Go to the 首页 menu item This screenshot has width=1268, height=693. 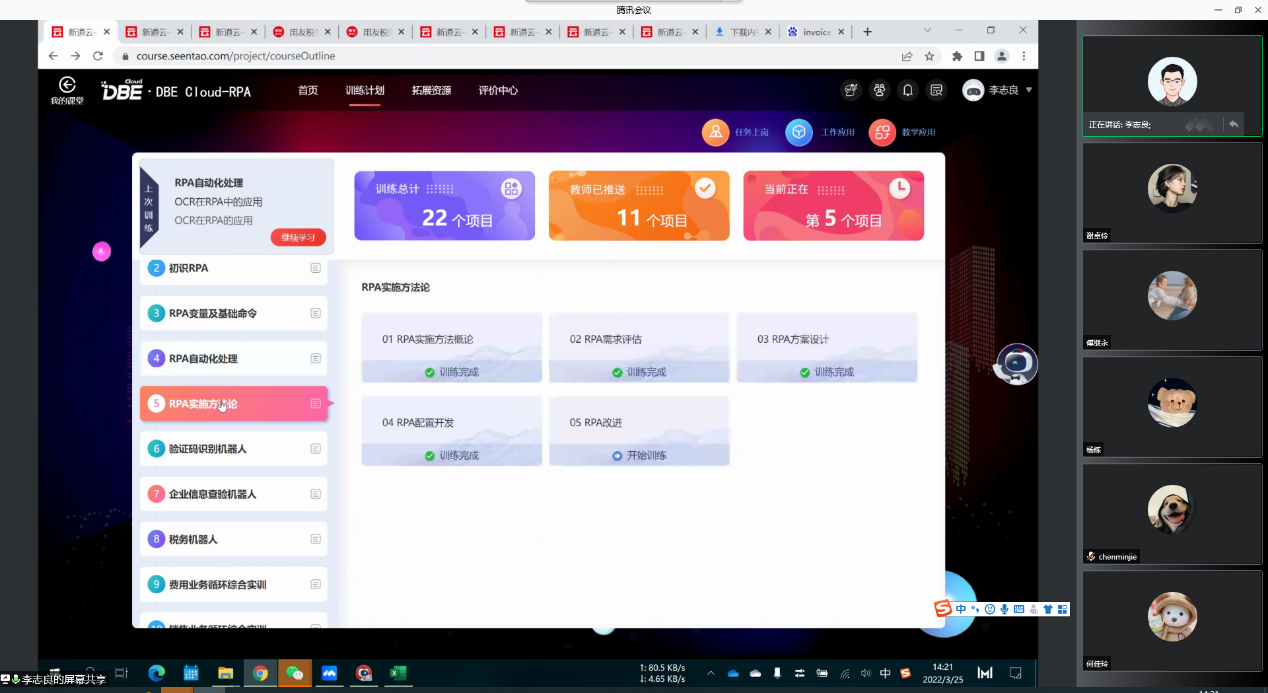coord(307,90)
